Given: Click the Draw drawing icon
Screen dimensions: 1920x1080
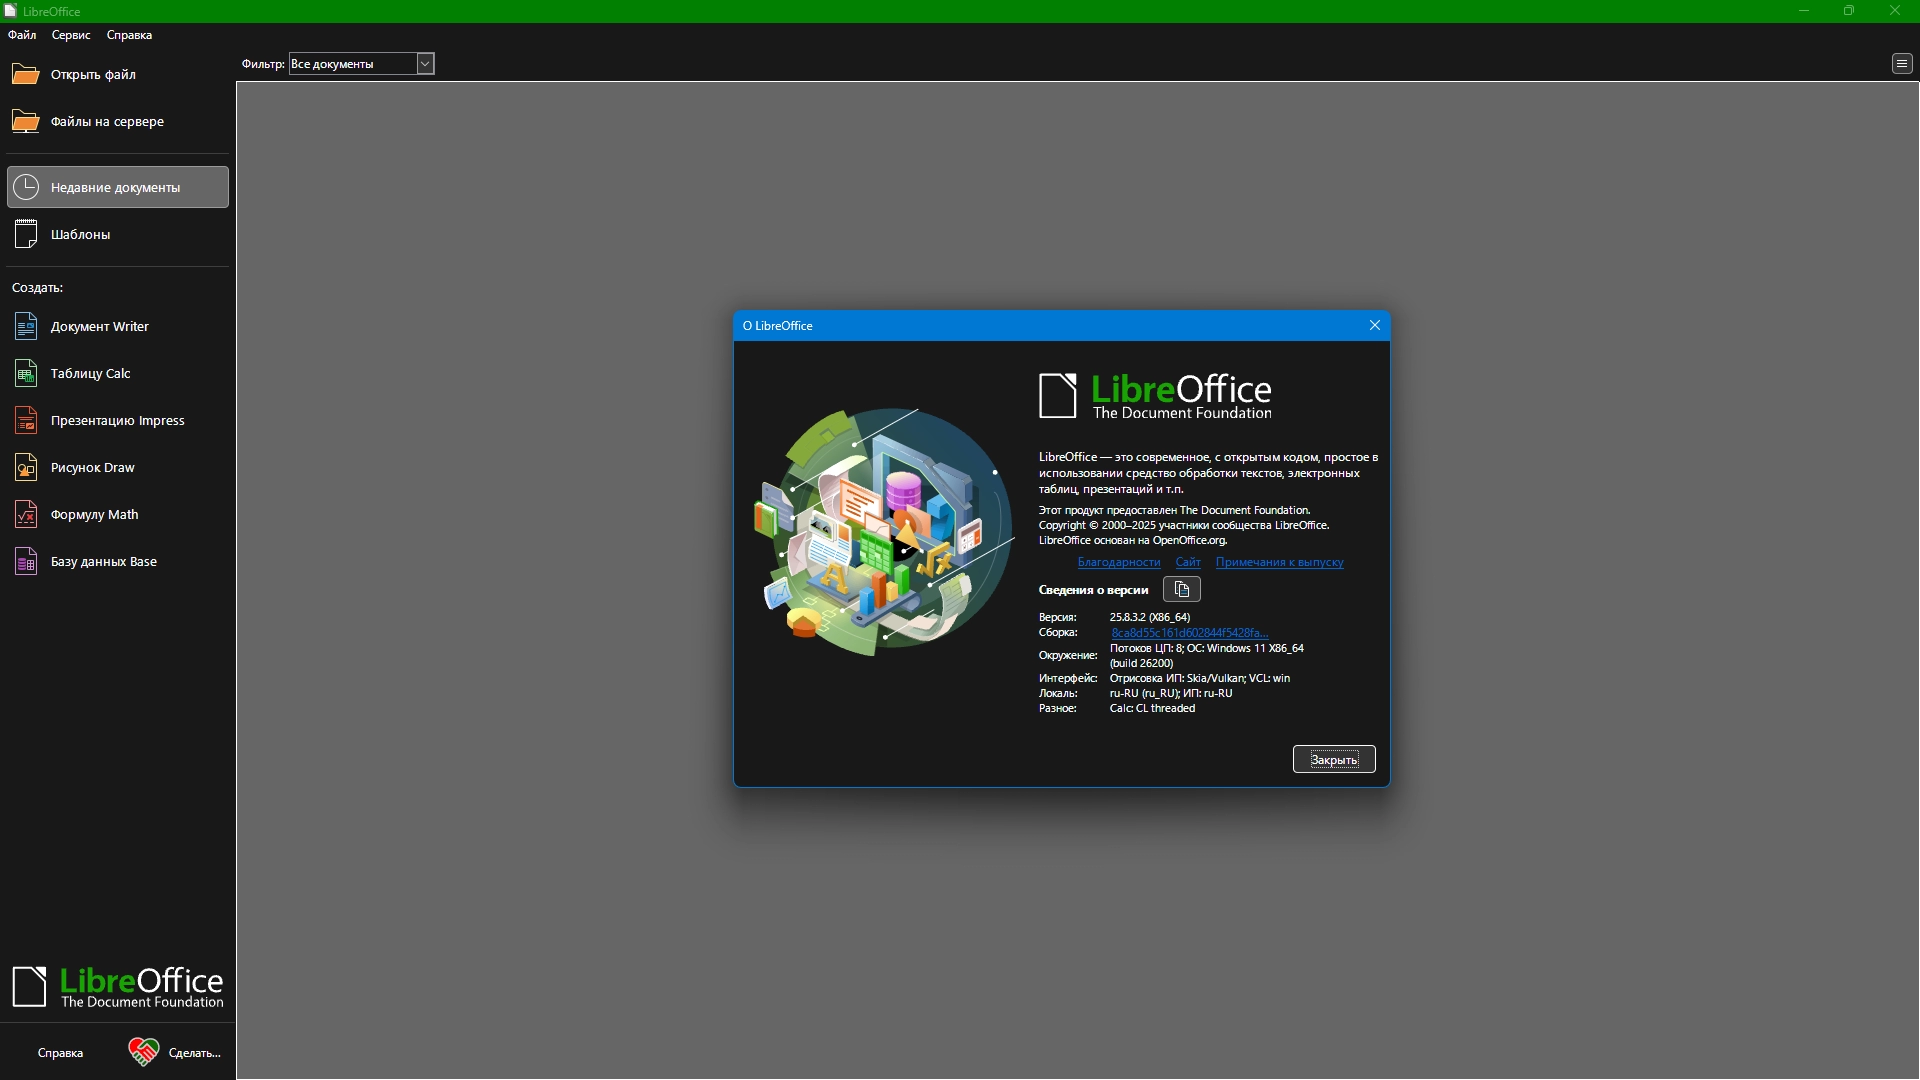Looking at the screenshot, I should pos(26,468).
